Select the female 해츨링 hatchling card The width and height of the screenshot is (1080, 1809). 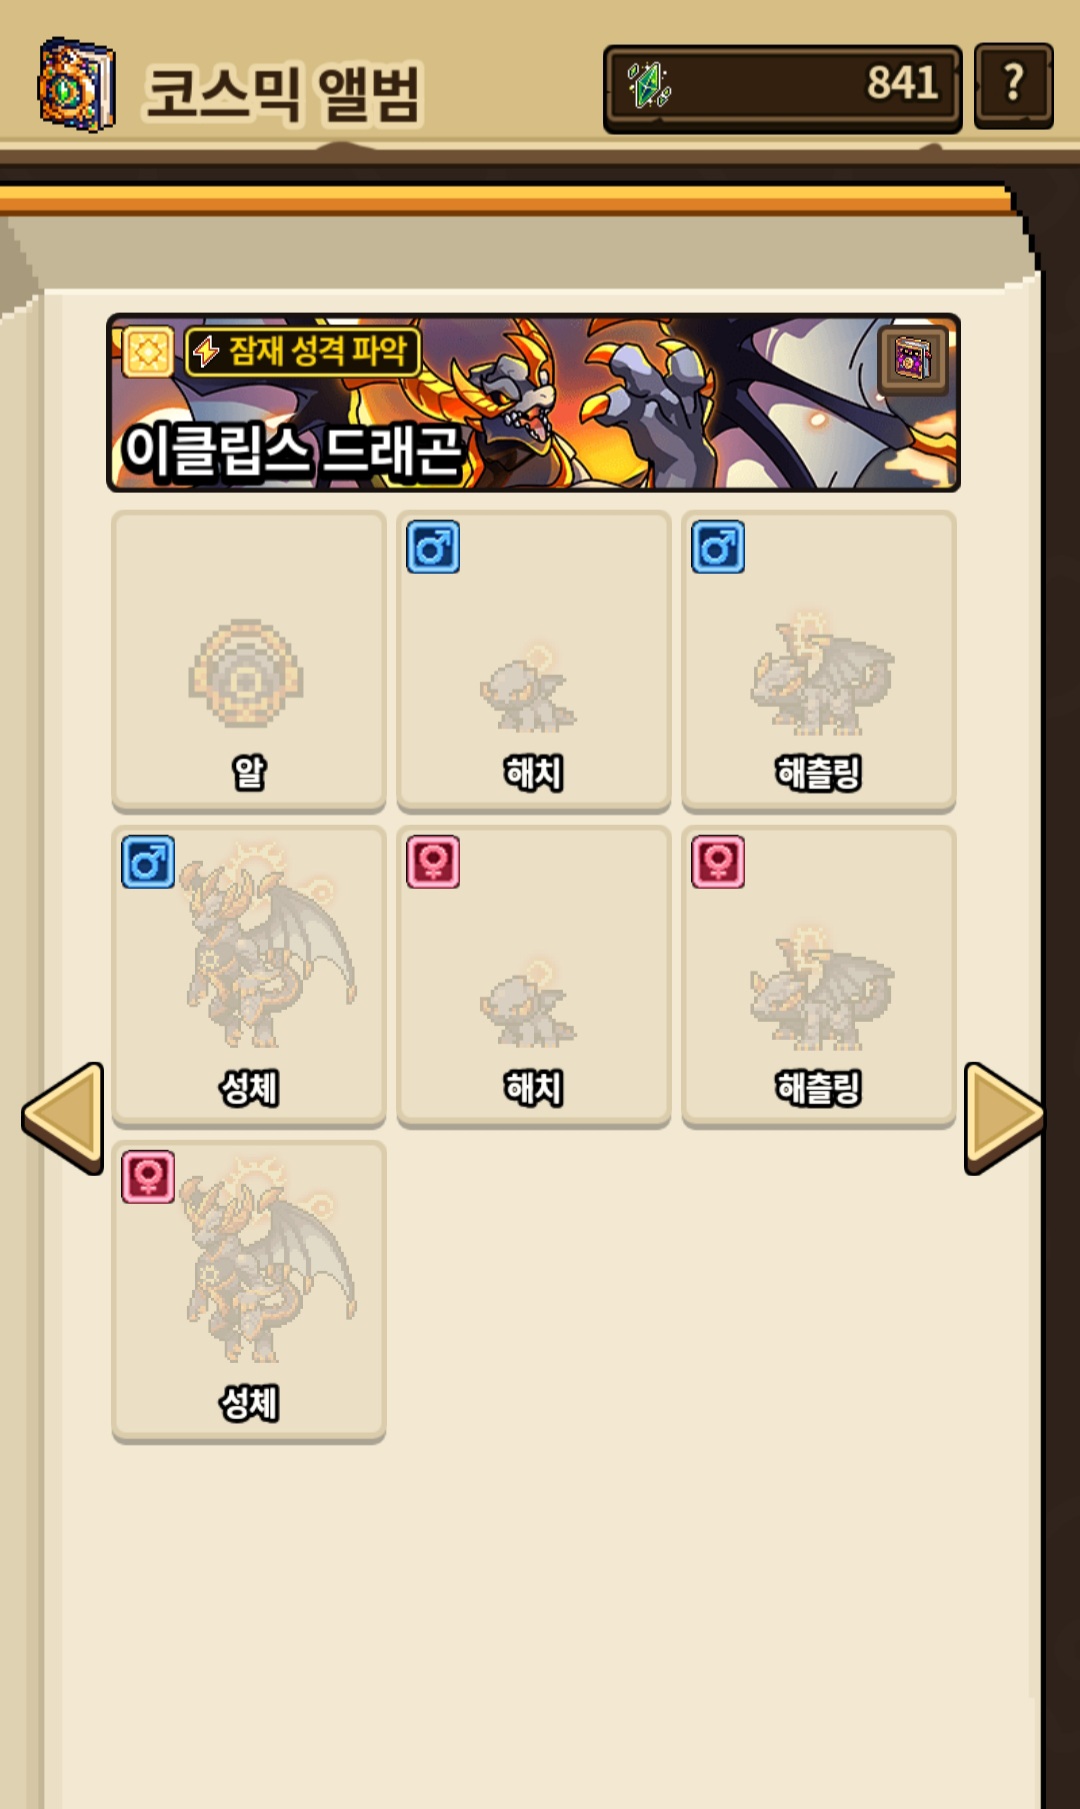[819, 975]
